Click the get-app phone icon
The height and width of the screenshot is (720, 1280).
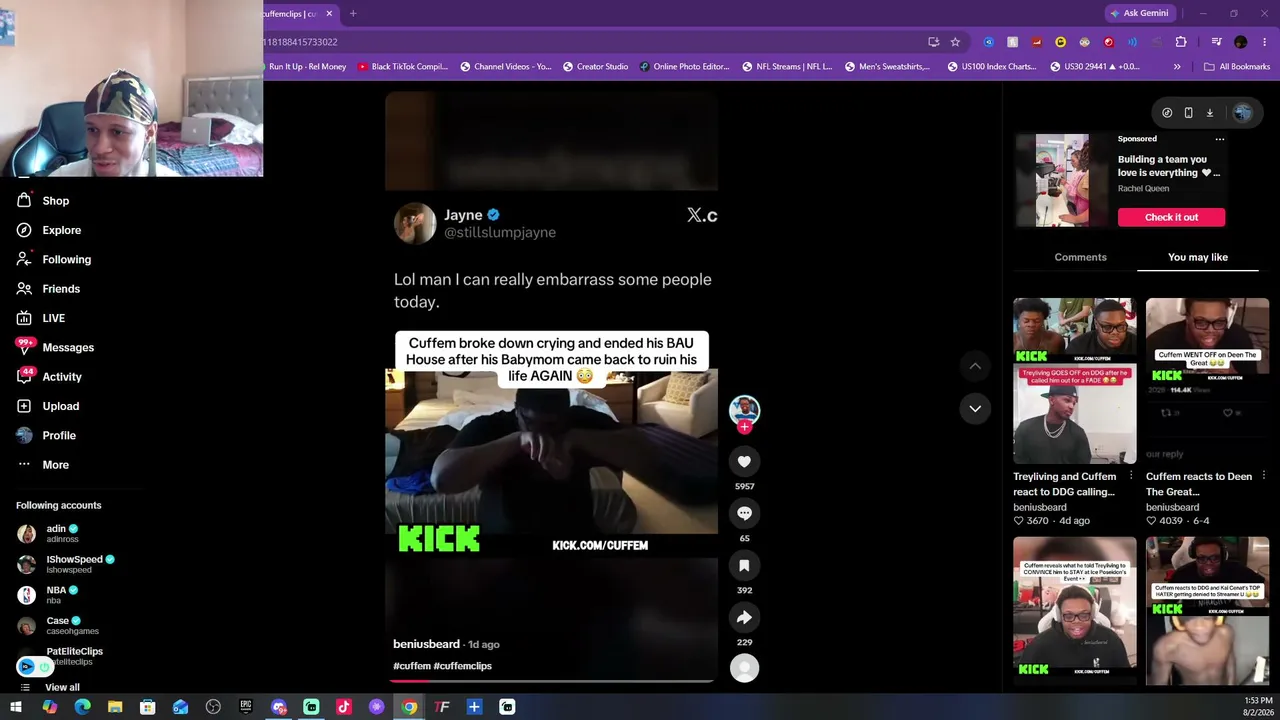click(1188, 113)
